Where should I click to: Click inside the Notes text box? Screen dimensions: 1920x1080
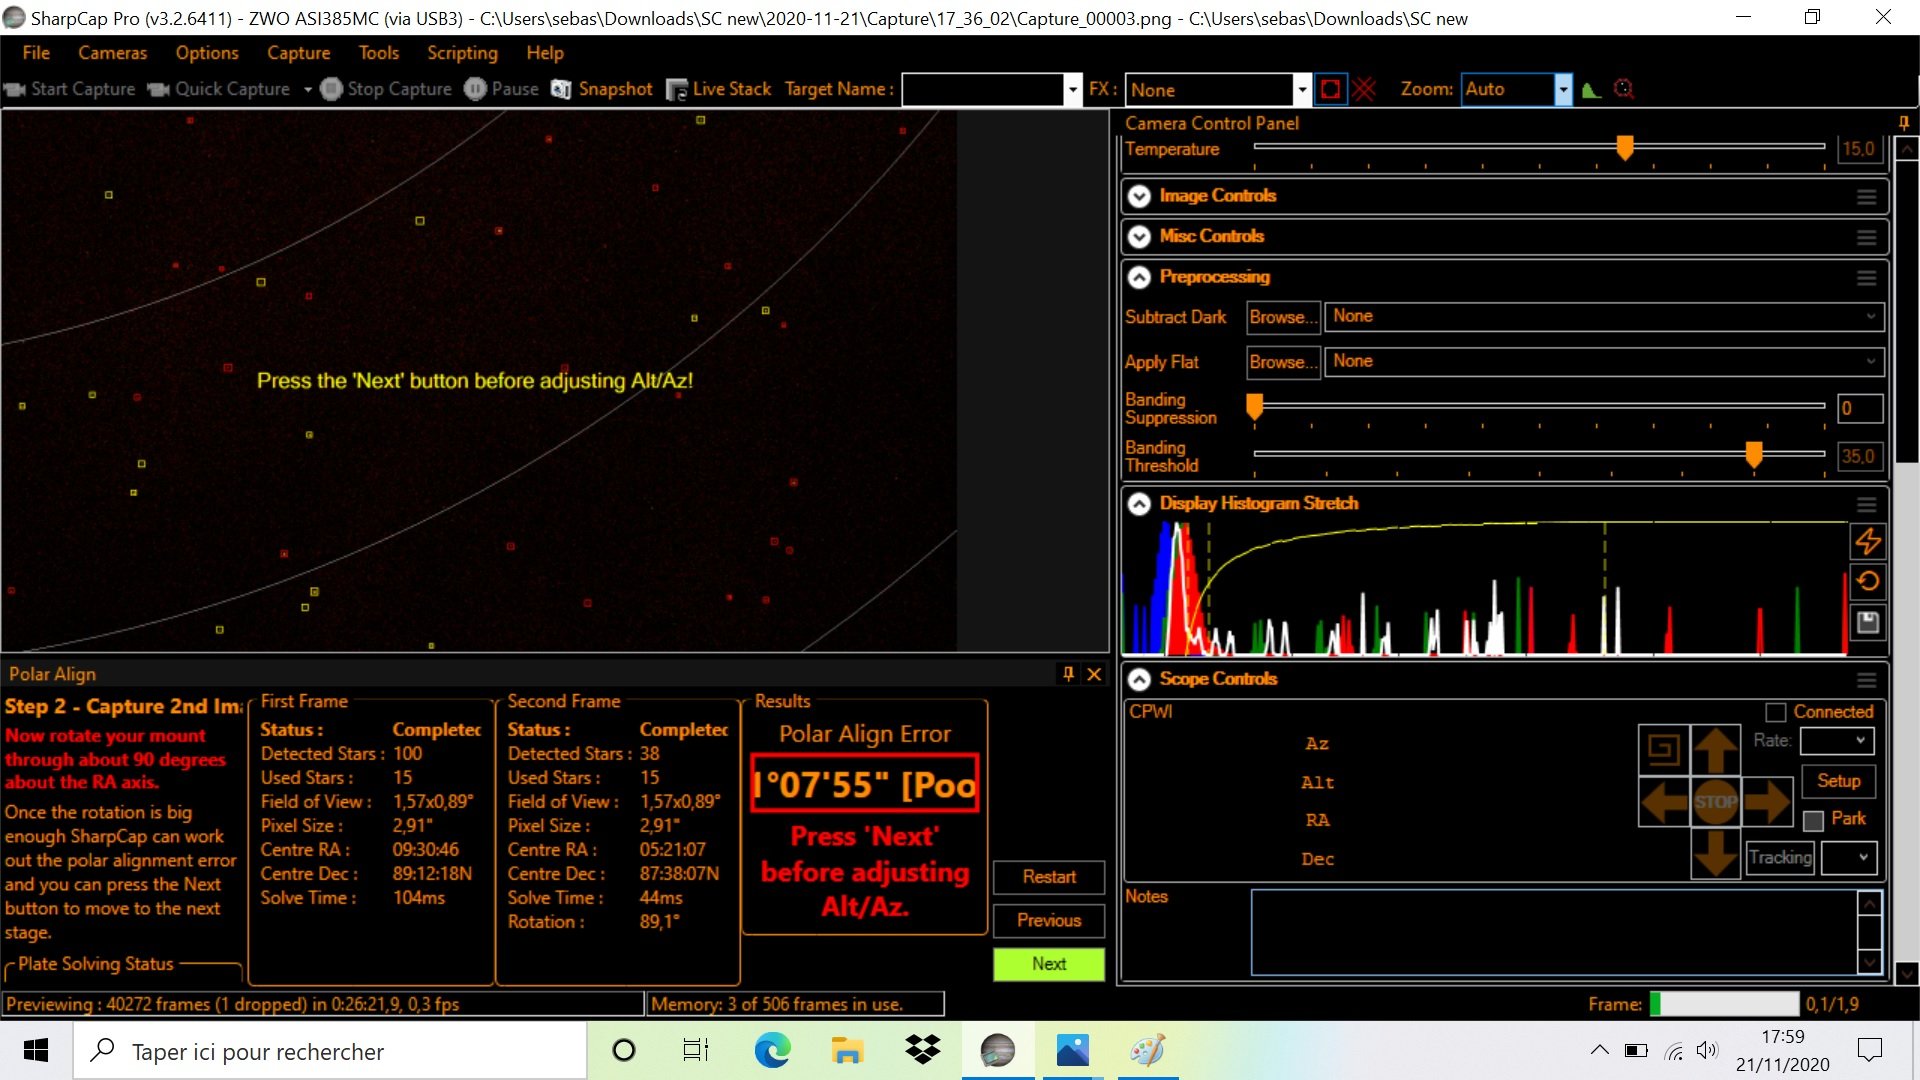[x=1554, y=932]
